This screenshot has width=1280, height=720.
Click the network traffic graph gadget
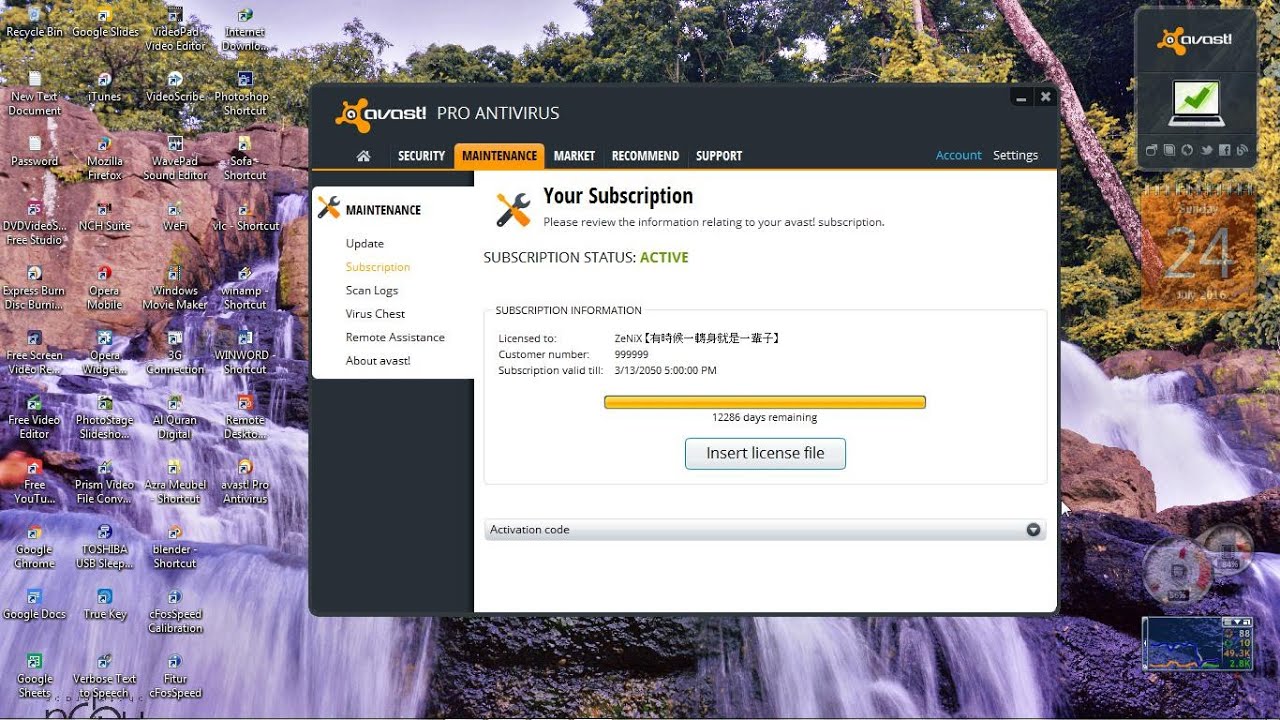tap(1198, 643)
